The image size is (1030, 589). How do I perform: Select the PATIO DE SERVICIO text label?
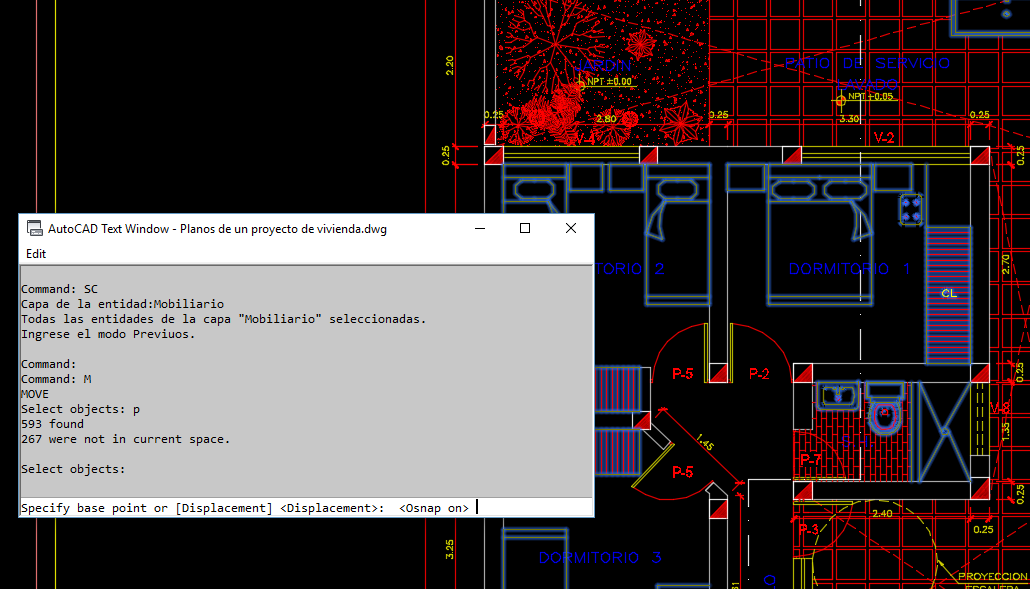[867, 63]
